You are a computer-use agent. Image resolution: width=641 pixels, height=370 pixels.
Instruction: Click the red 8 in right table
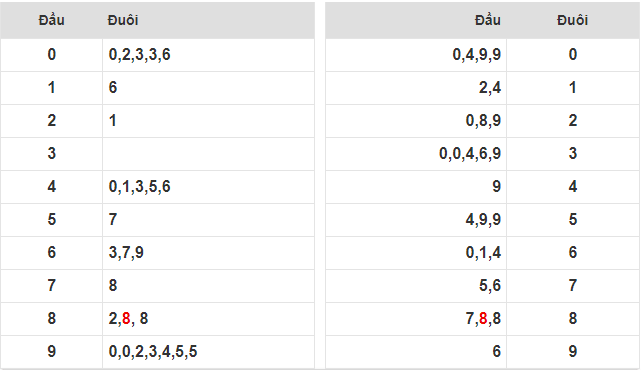483,318
